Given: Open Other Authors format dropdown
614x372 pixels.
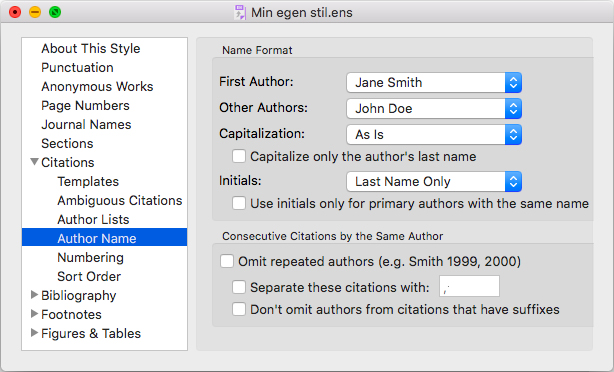Looking at the screenshot, I should click(x=434, y=108).
